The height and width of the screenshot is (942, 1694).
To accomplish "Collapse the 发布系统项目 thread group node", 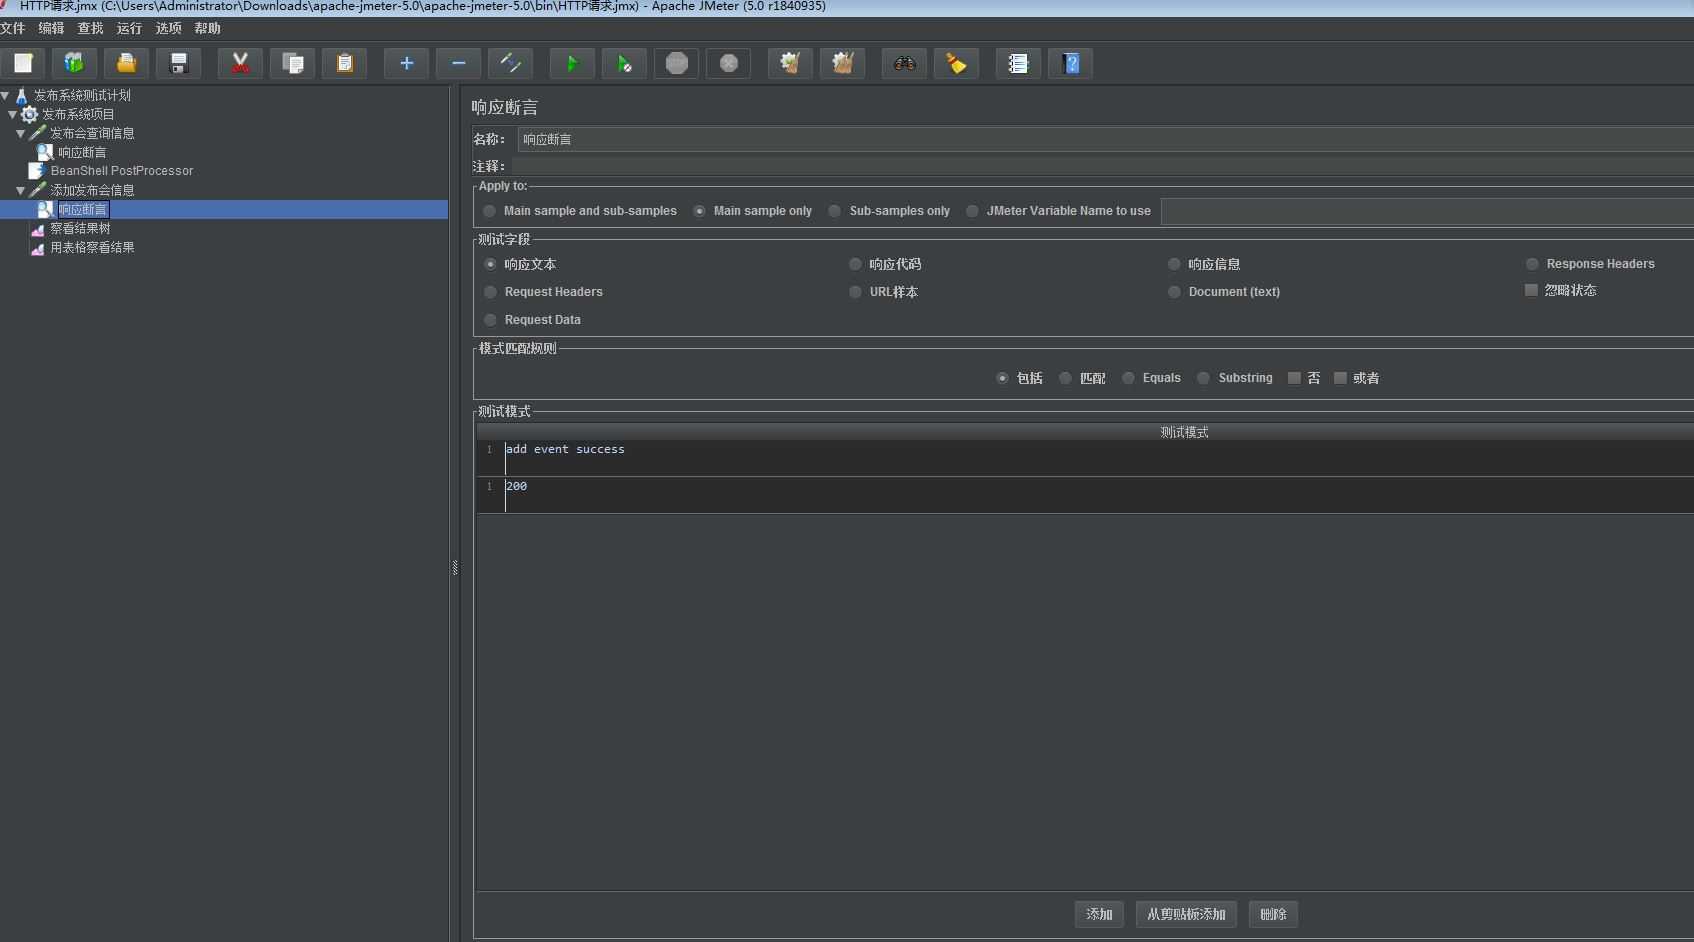I will (x=13, y=114).
